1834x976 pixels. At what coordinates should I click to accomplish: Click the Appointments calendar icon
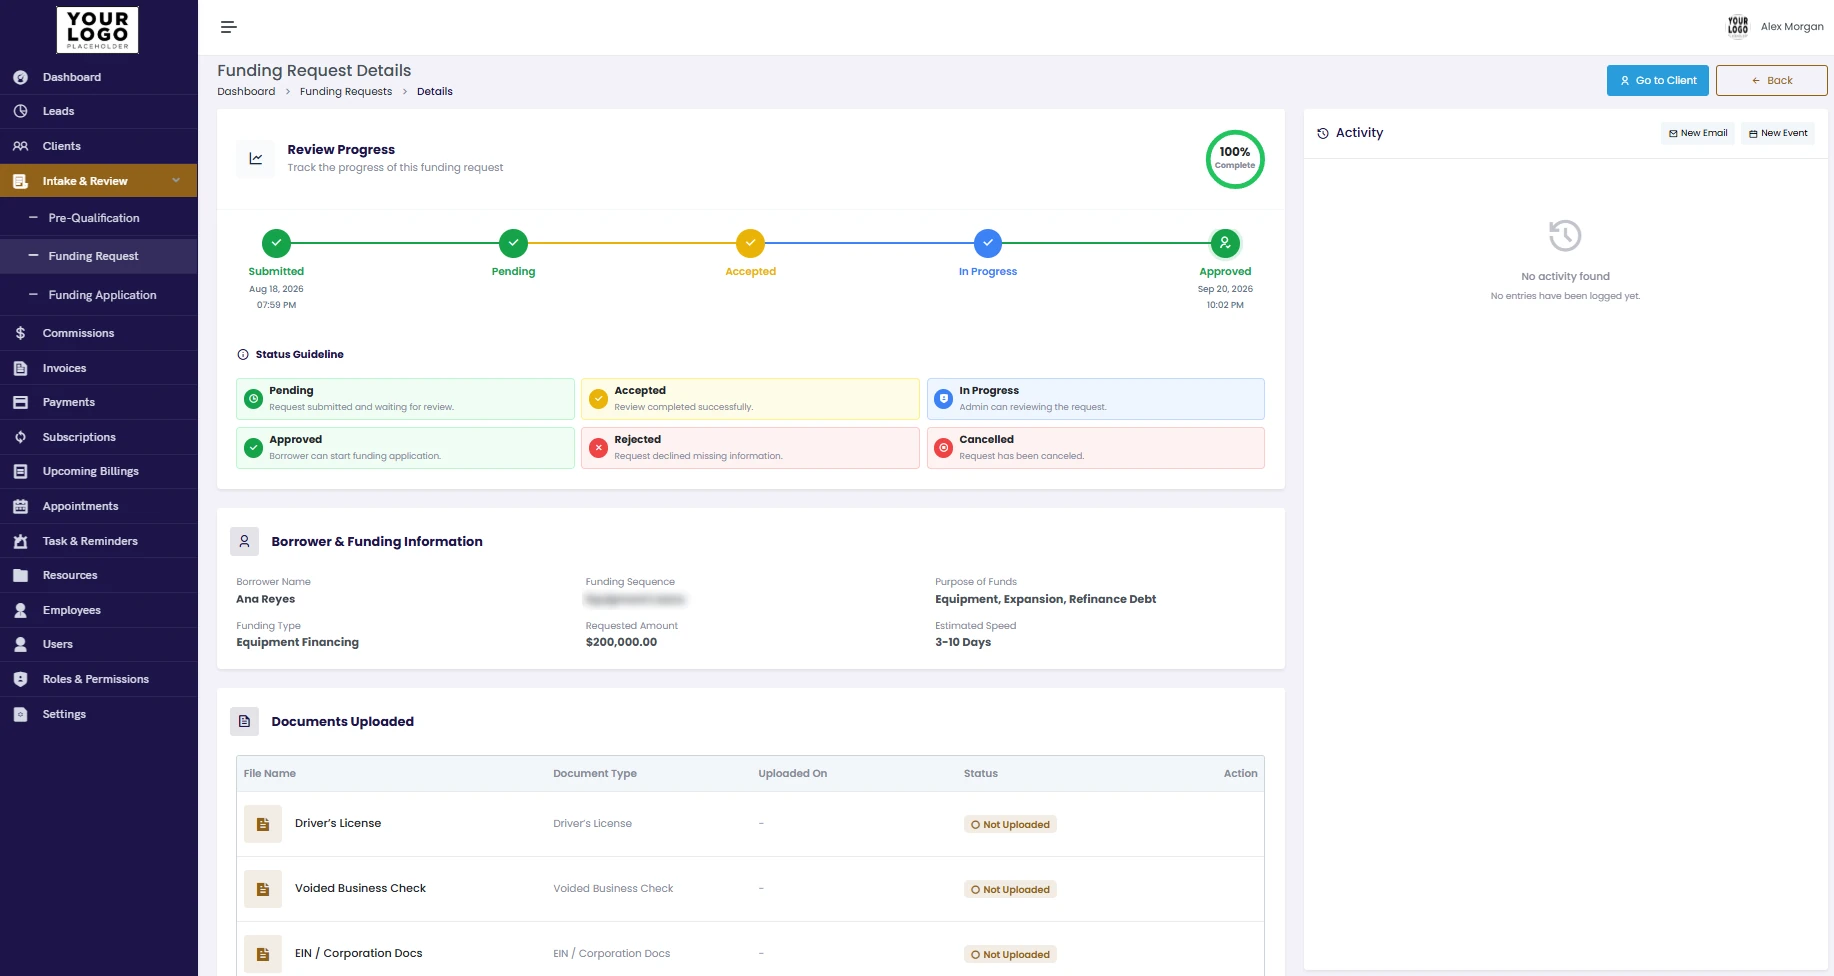(20, 506)
